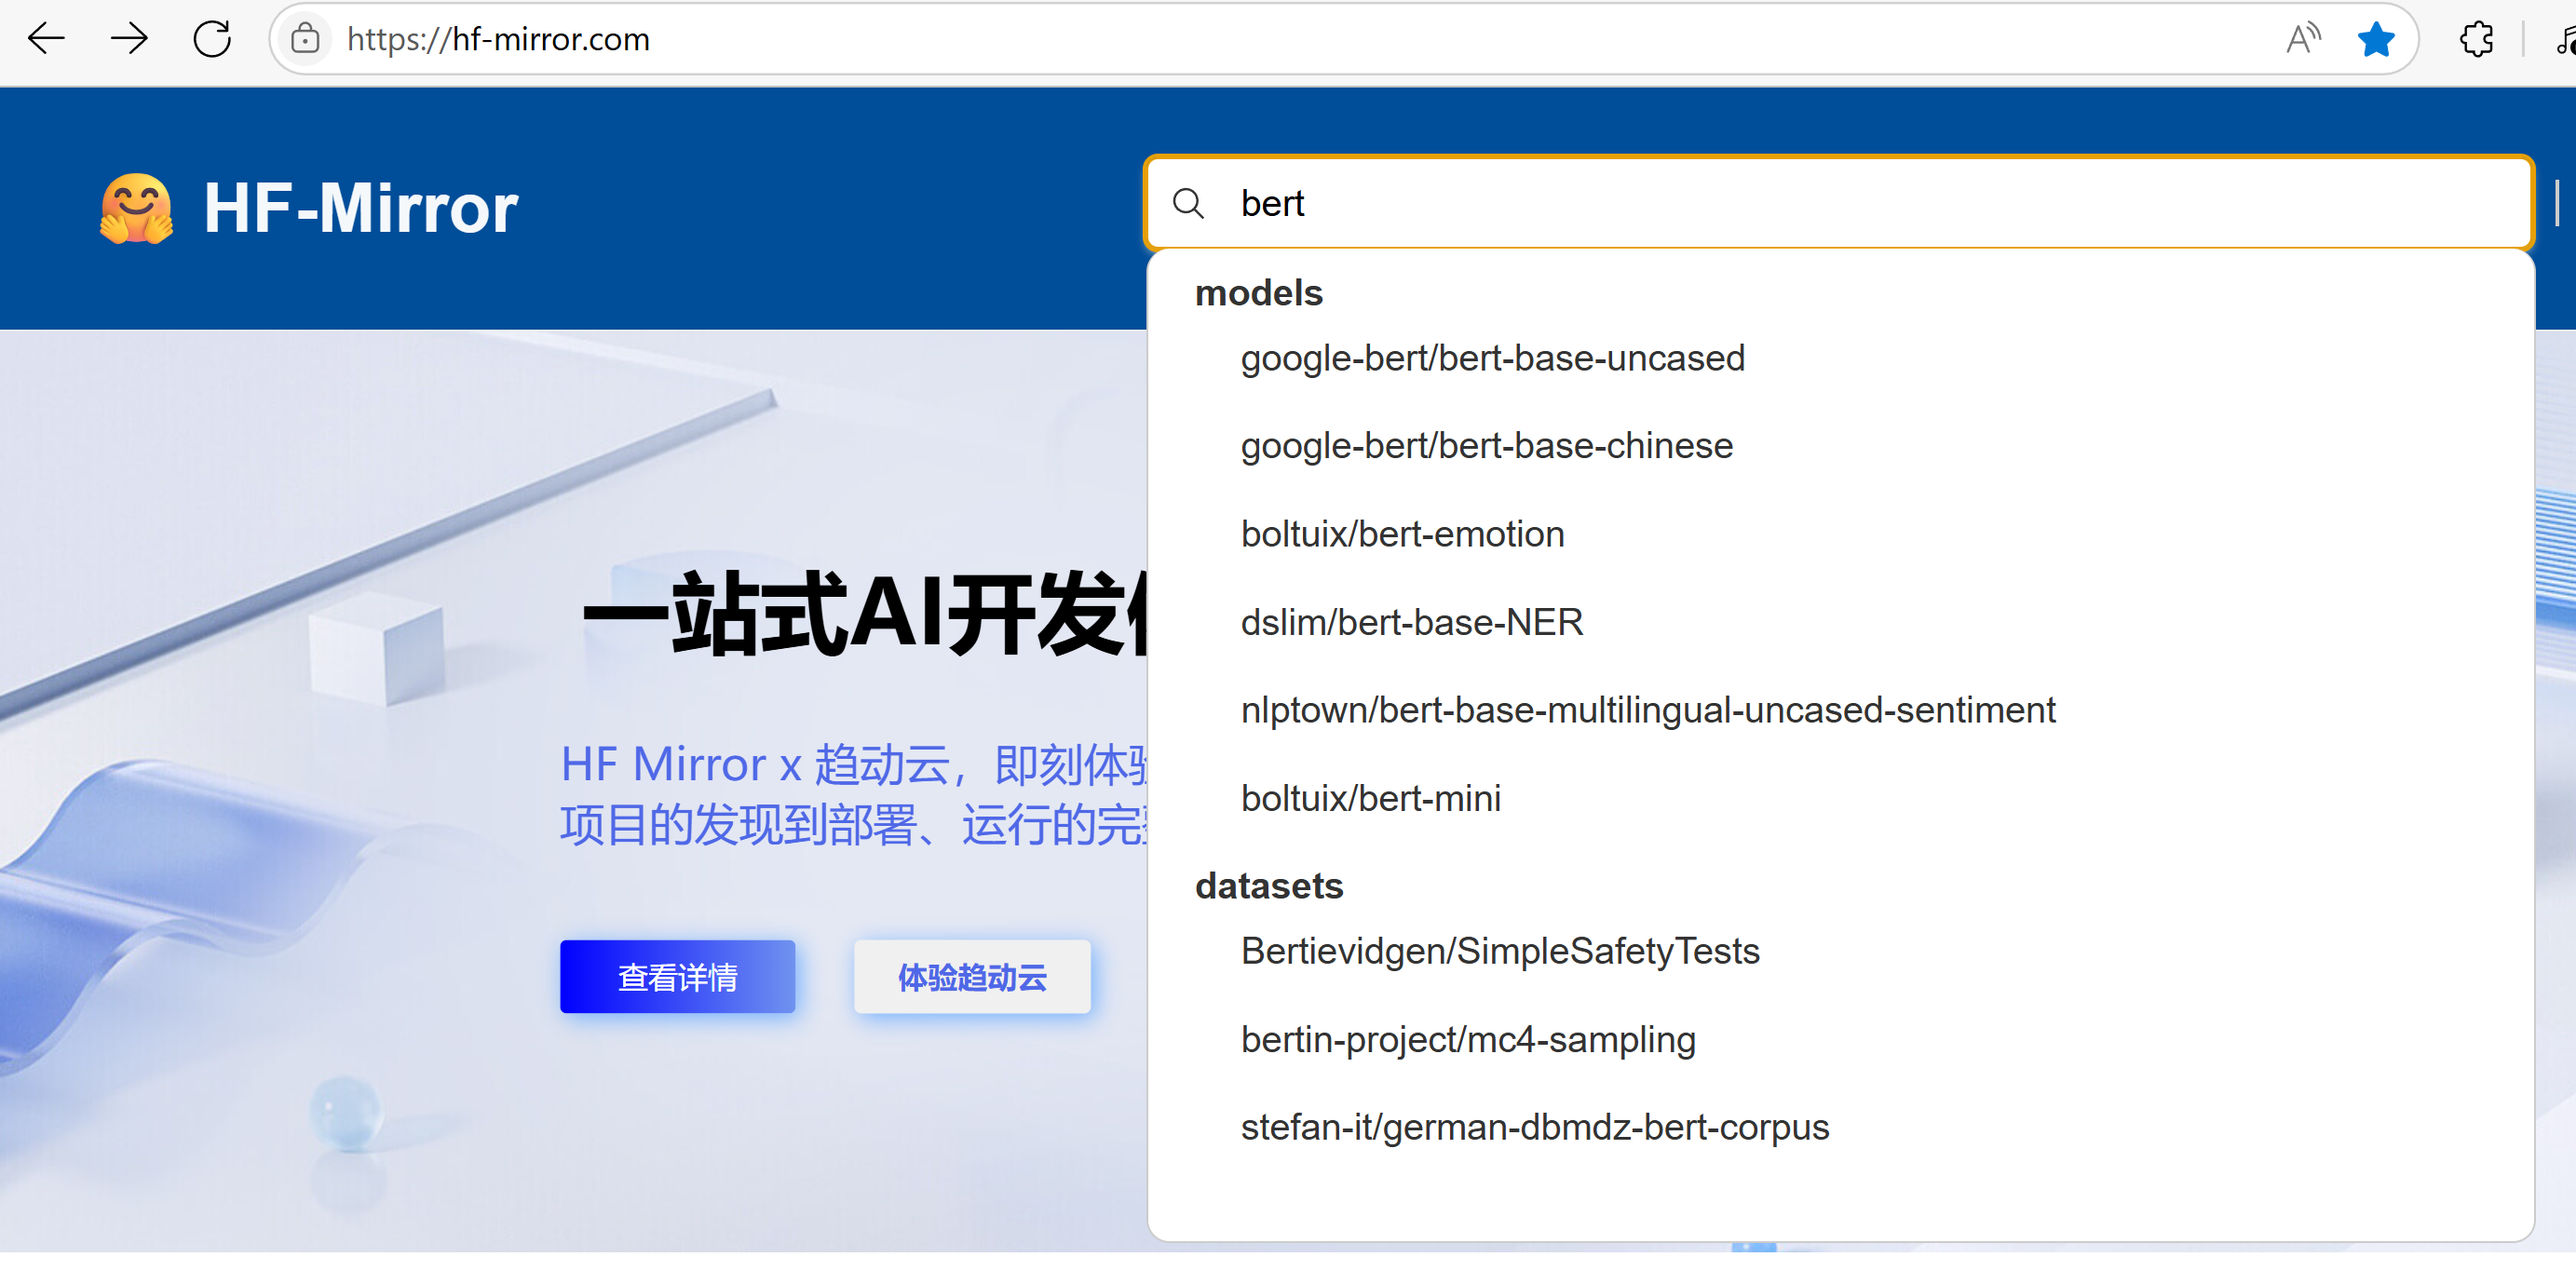
Task: Select boltuix/bert-mini model suggestion
Action: [1370, 798]
